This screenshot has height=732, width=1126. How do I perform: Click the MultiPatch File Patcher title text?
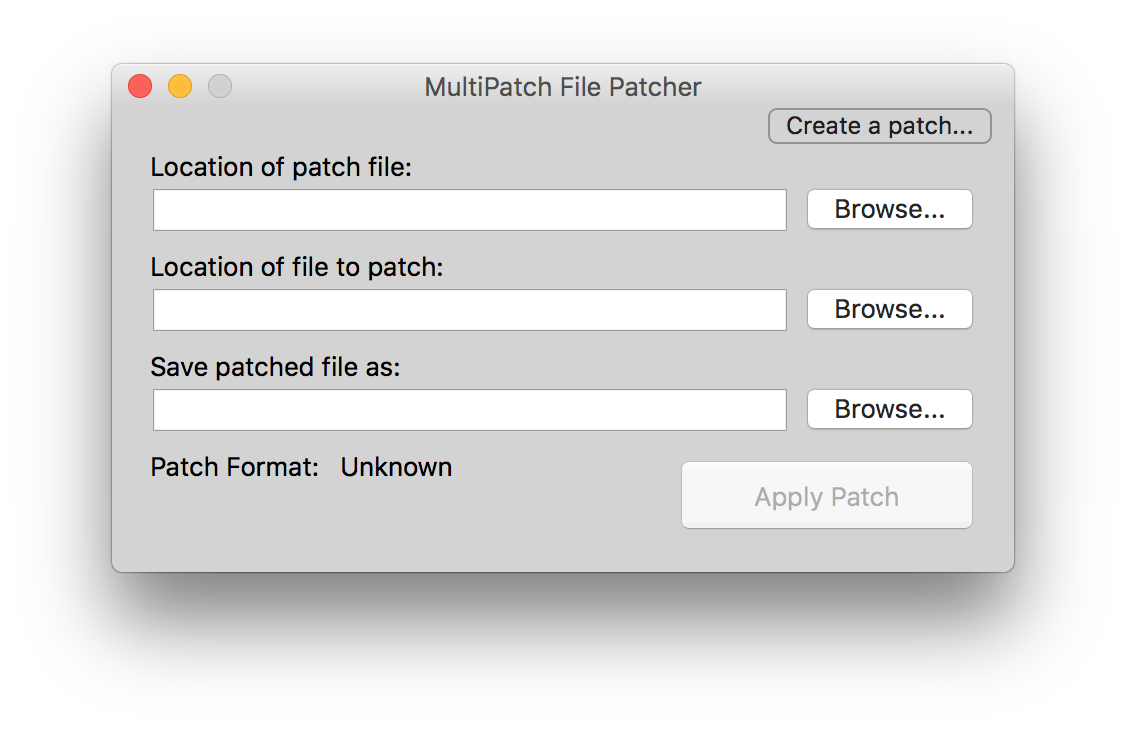[563, 87]
